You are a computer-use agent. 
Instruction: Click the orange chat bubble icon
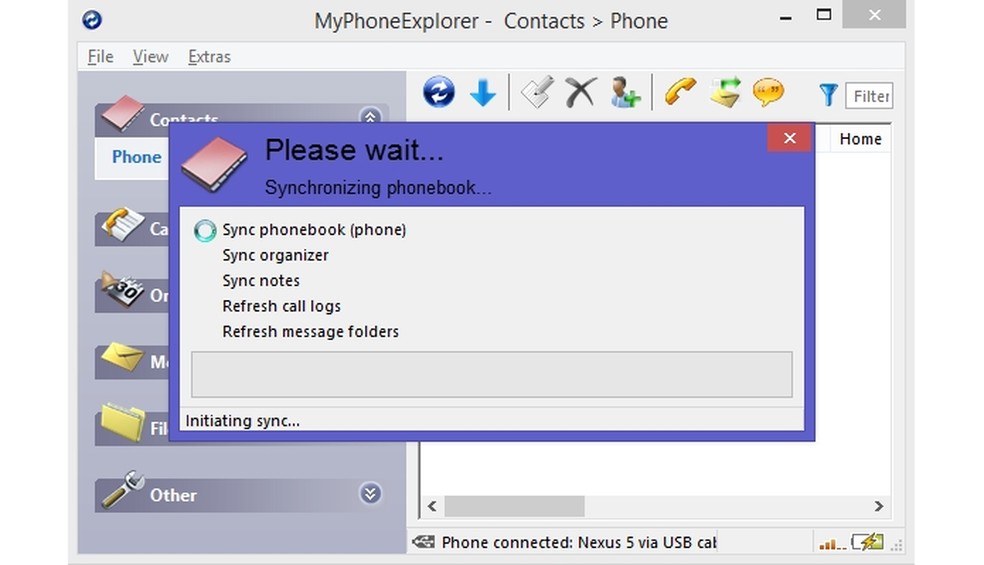768,92
